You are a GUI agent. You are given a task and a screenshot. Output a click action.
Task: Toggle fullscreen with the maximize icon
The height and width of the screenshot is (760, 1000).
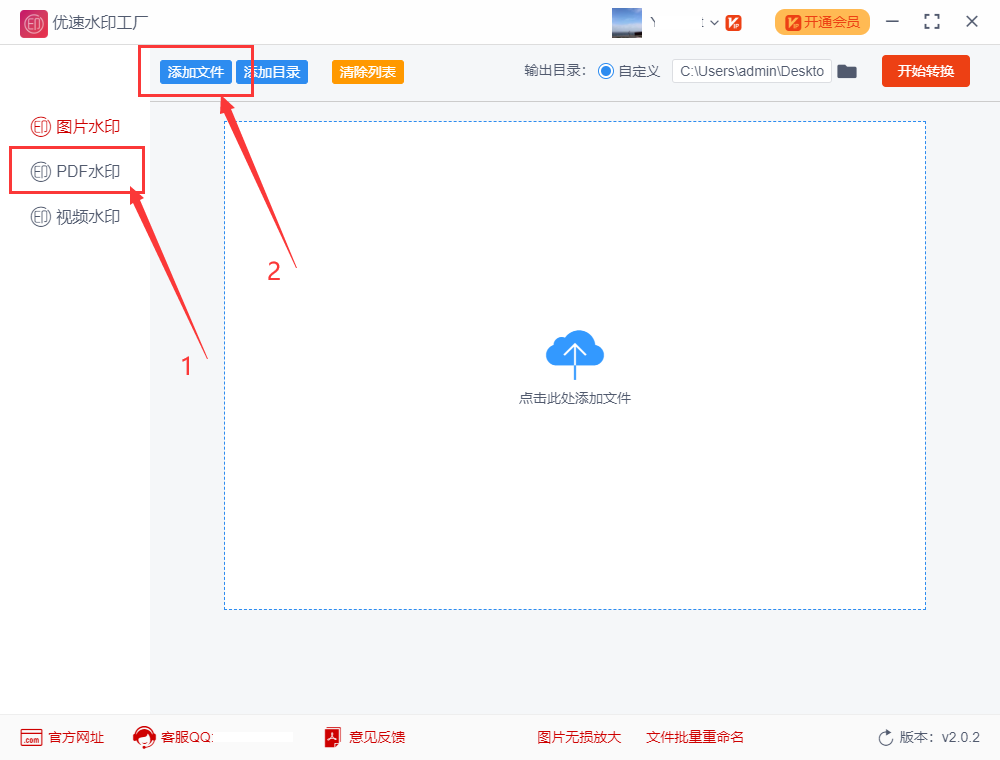coord(931,22)
